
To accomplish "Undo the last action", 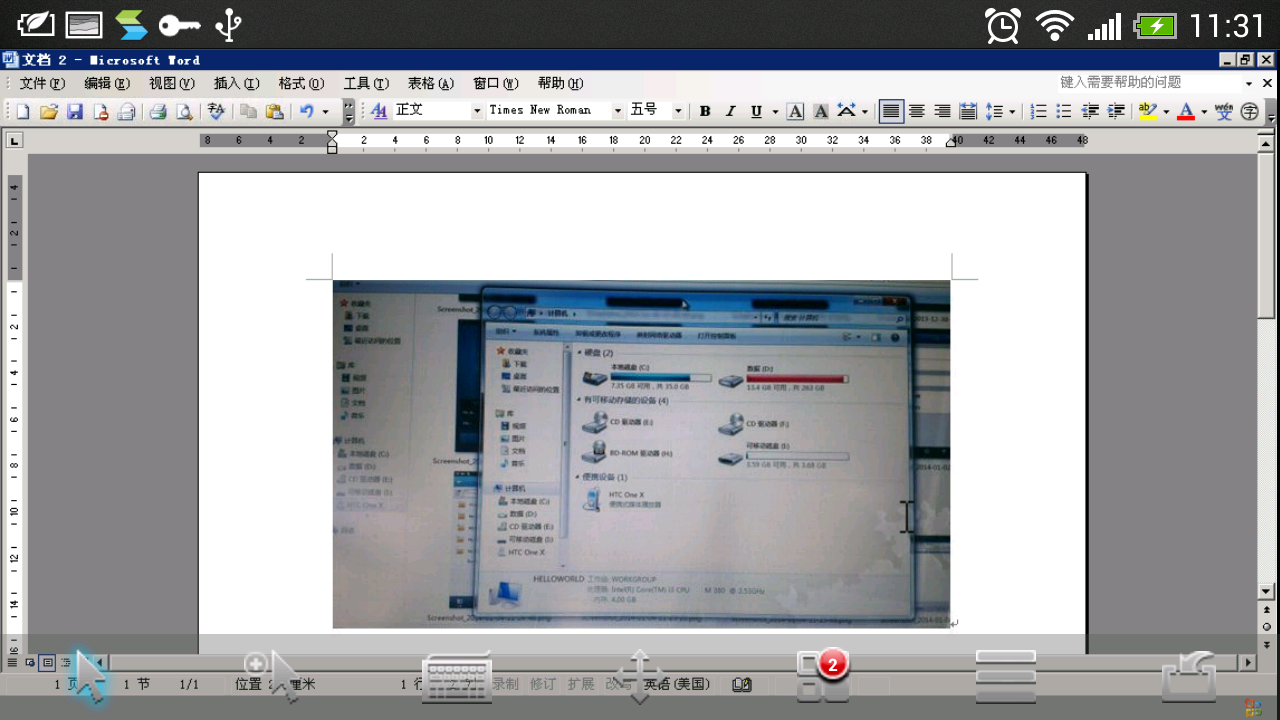I will [307, 111].
